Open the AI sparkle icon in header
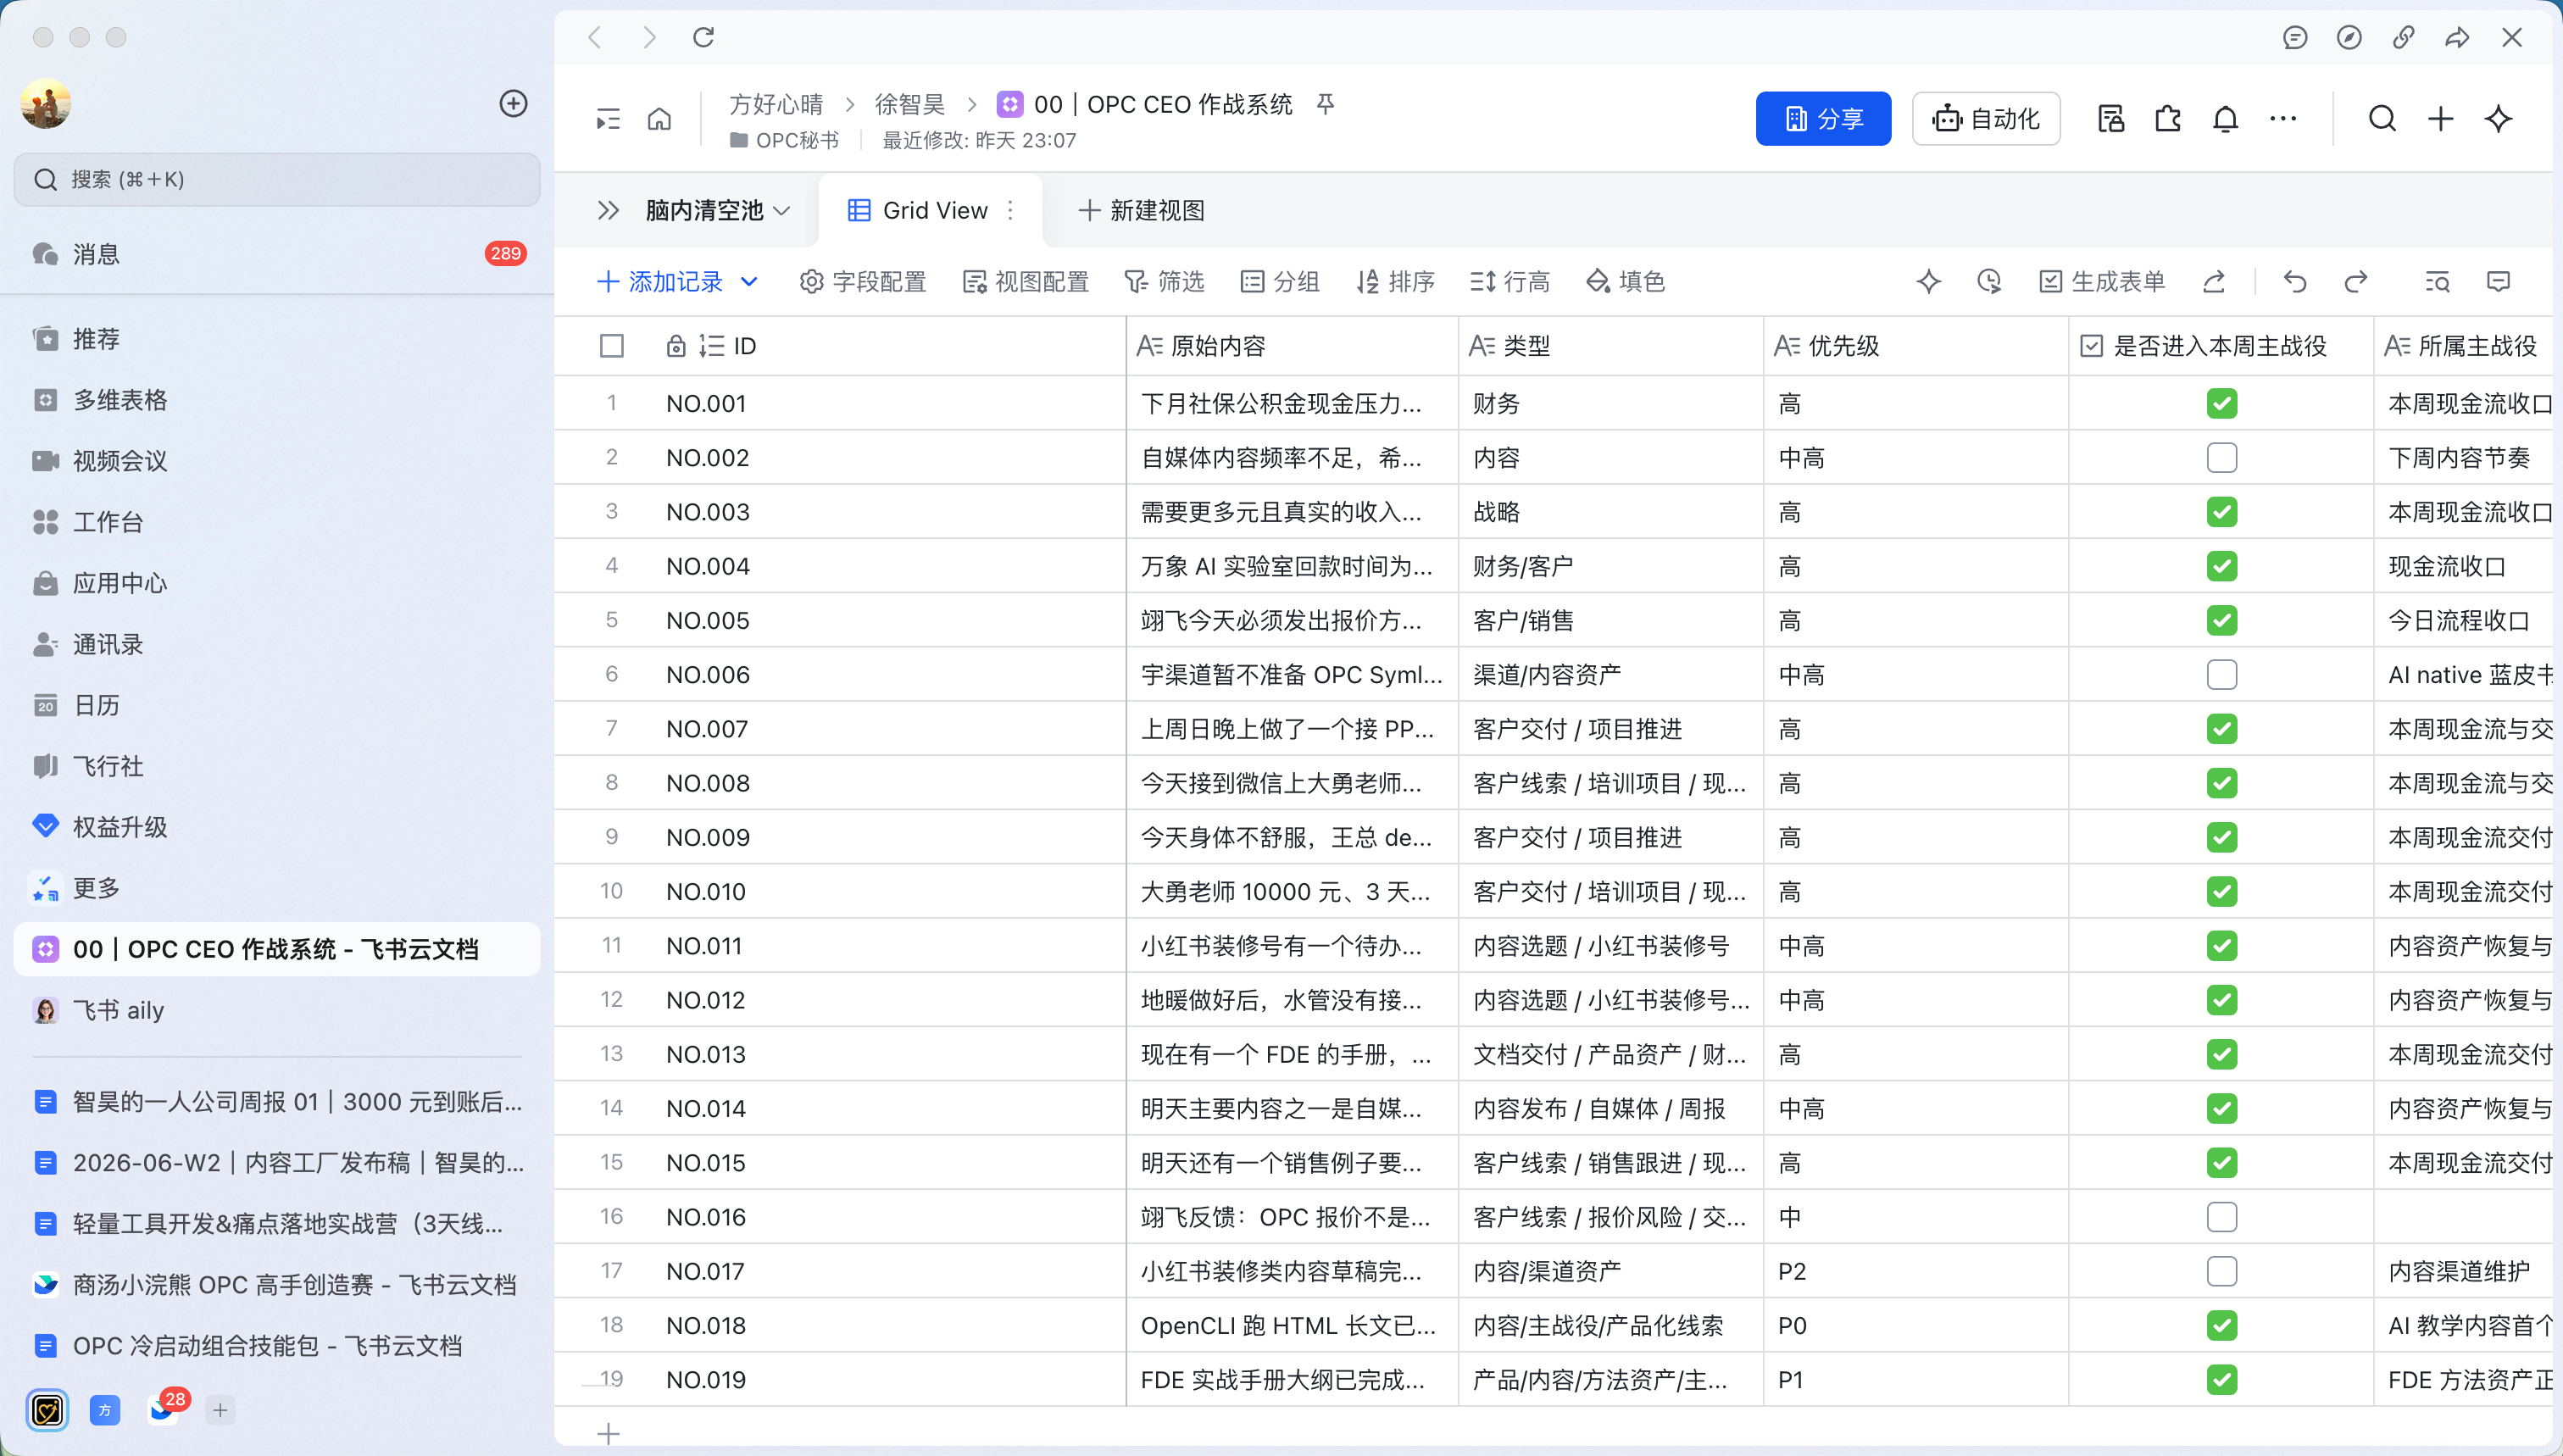Screen dimensions: 2563x1456 click(x=2499, y=119)
